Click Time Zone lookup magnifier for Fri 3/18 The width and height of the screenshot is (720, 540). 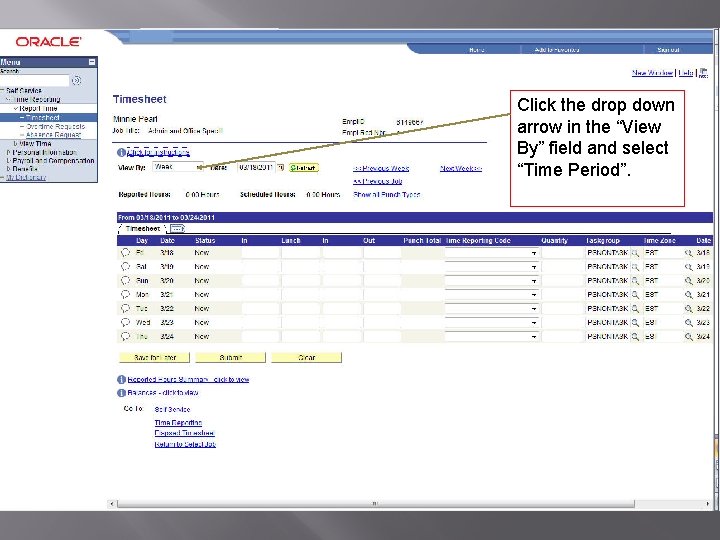[x=688, y=253]
